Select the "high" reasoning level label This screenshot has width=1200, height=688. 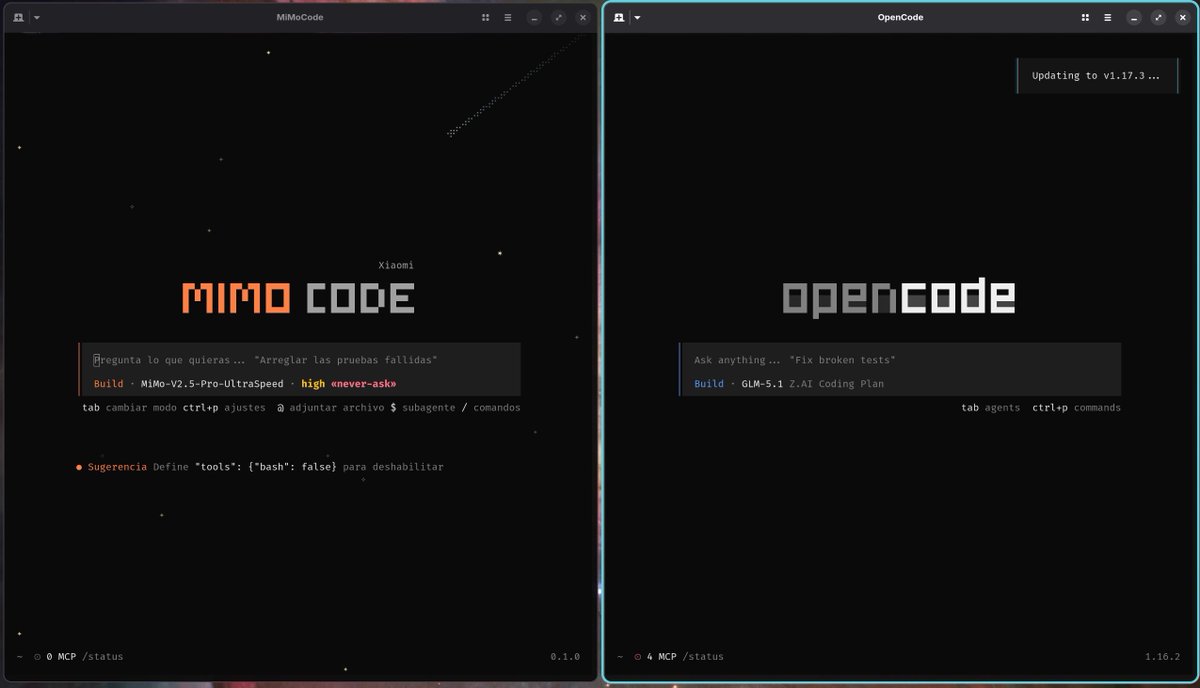(313, 384)
